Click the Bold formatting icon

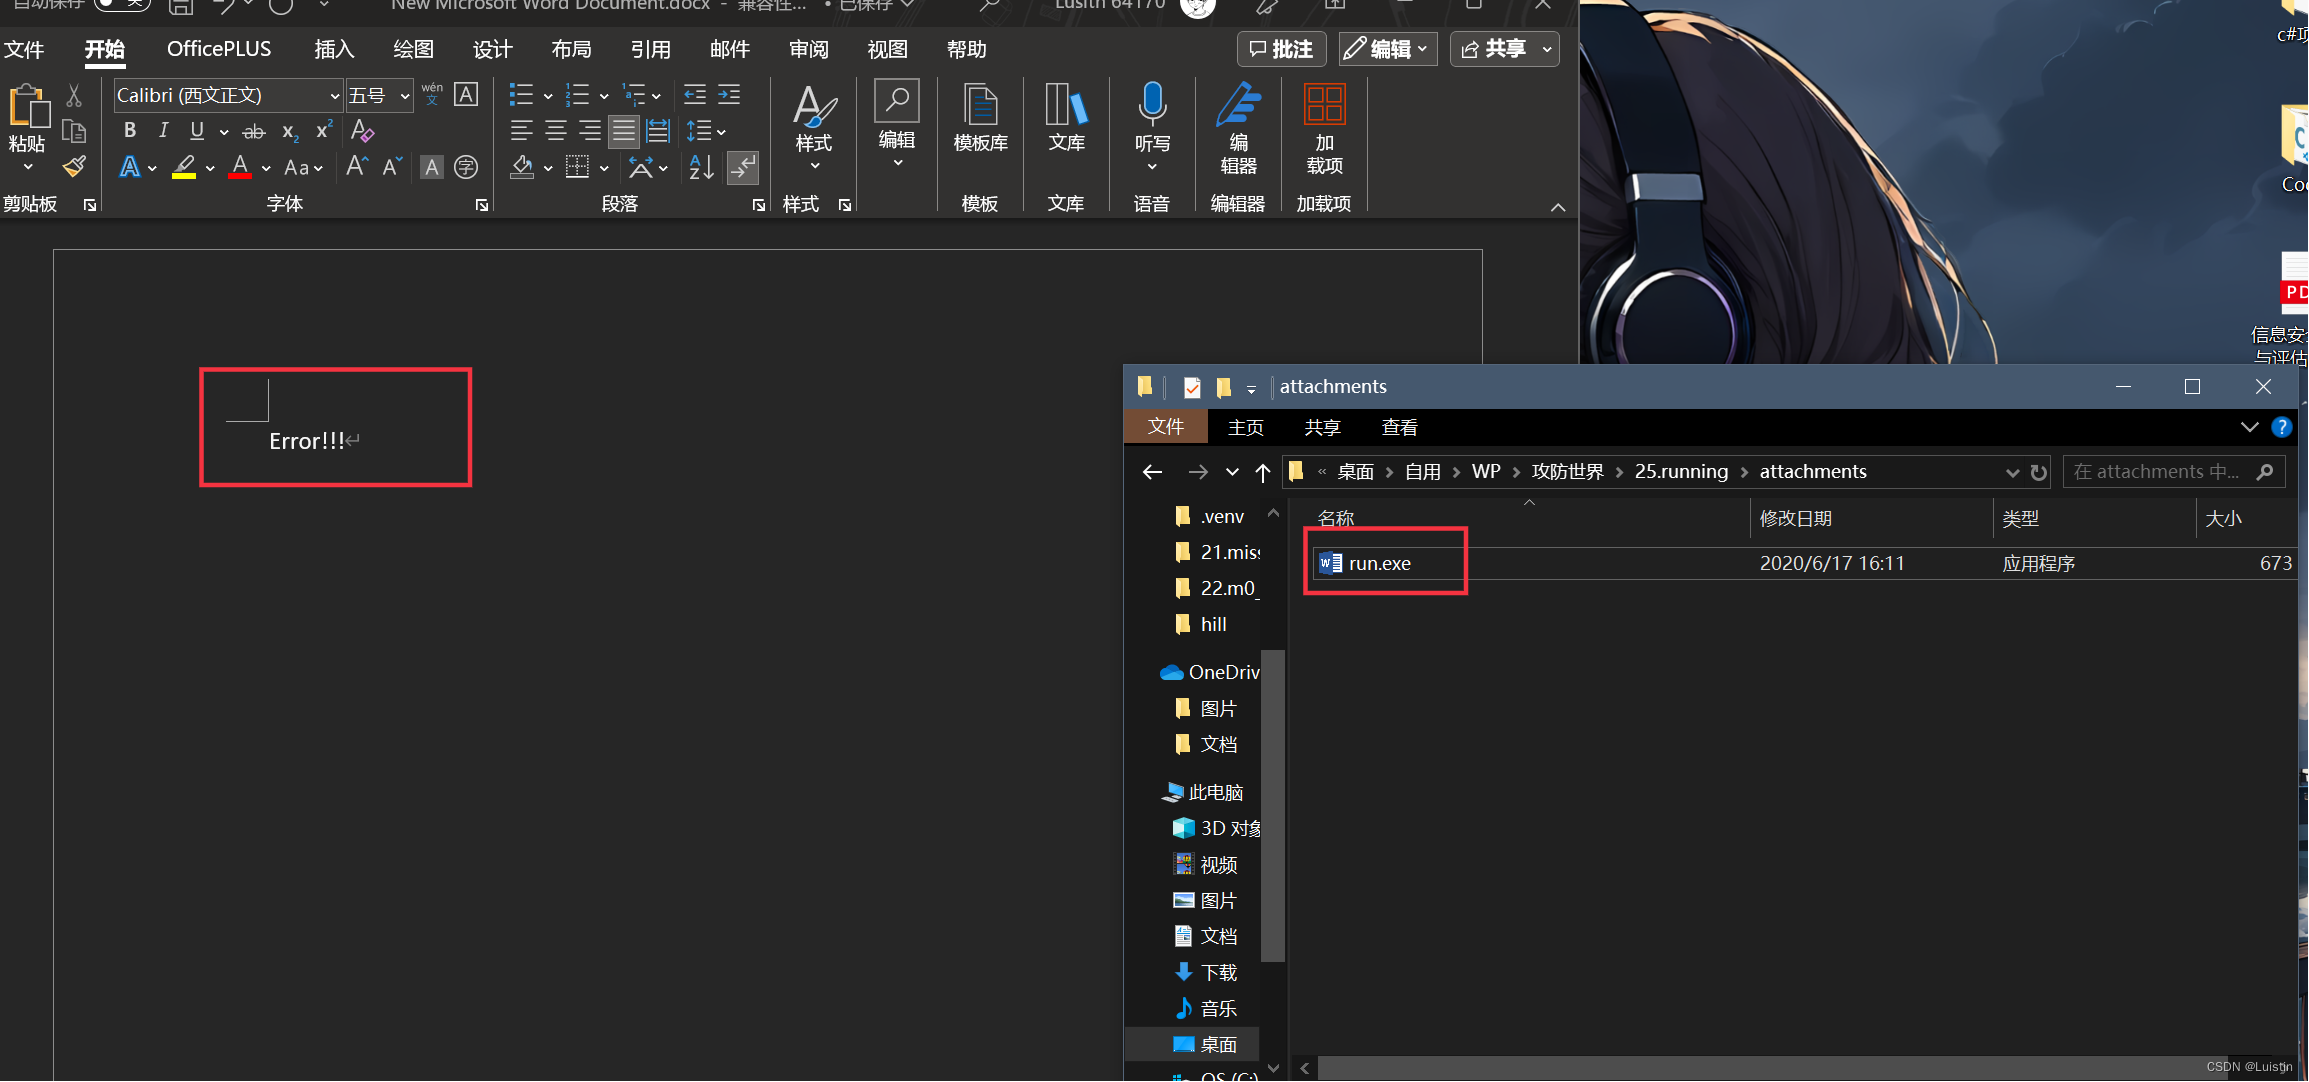129,131
